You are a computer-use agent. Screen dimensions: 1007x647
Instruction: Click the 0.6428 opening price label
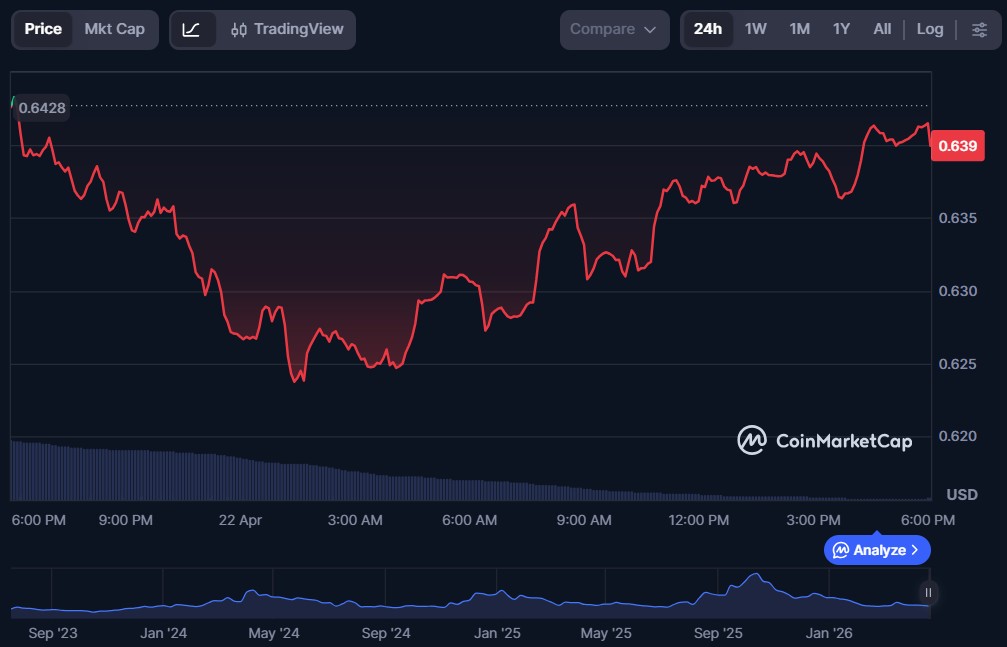pos(41,107)
